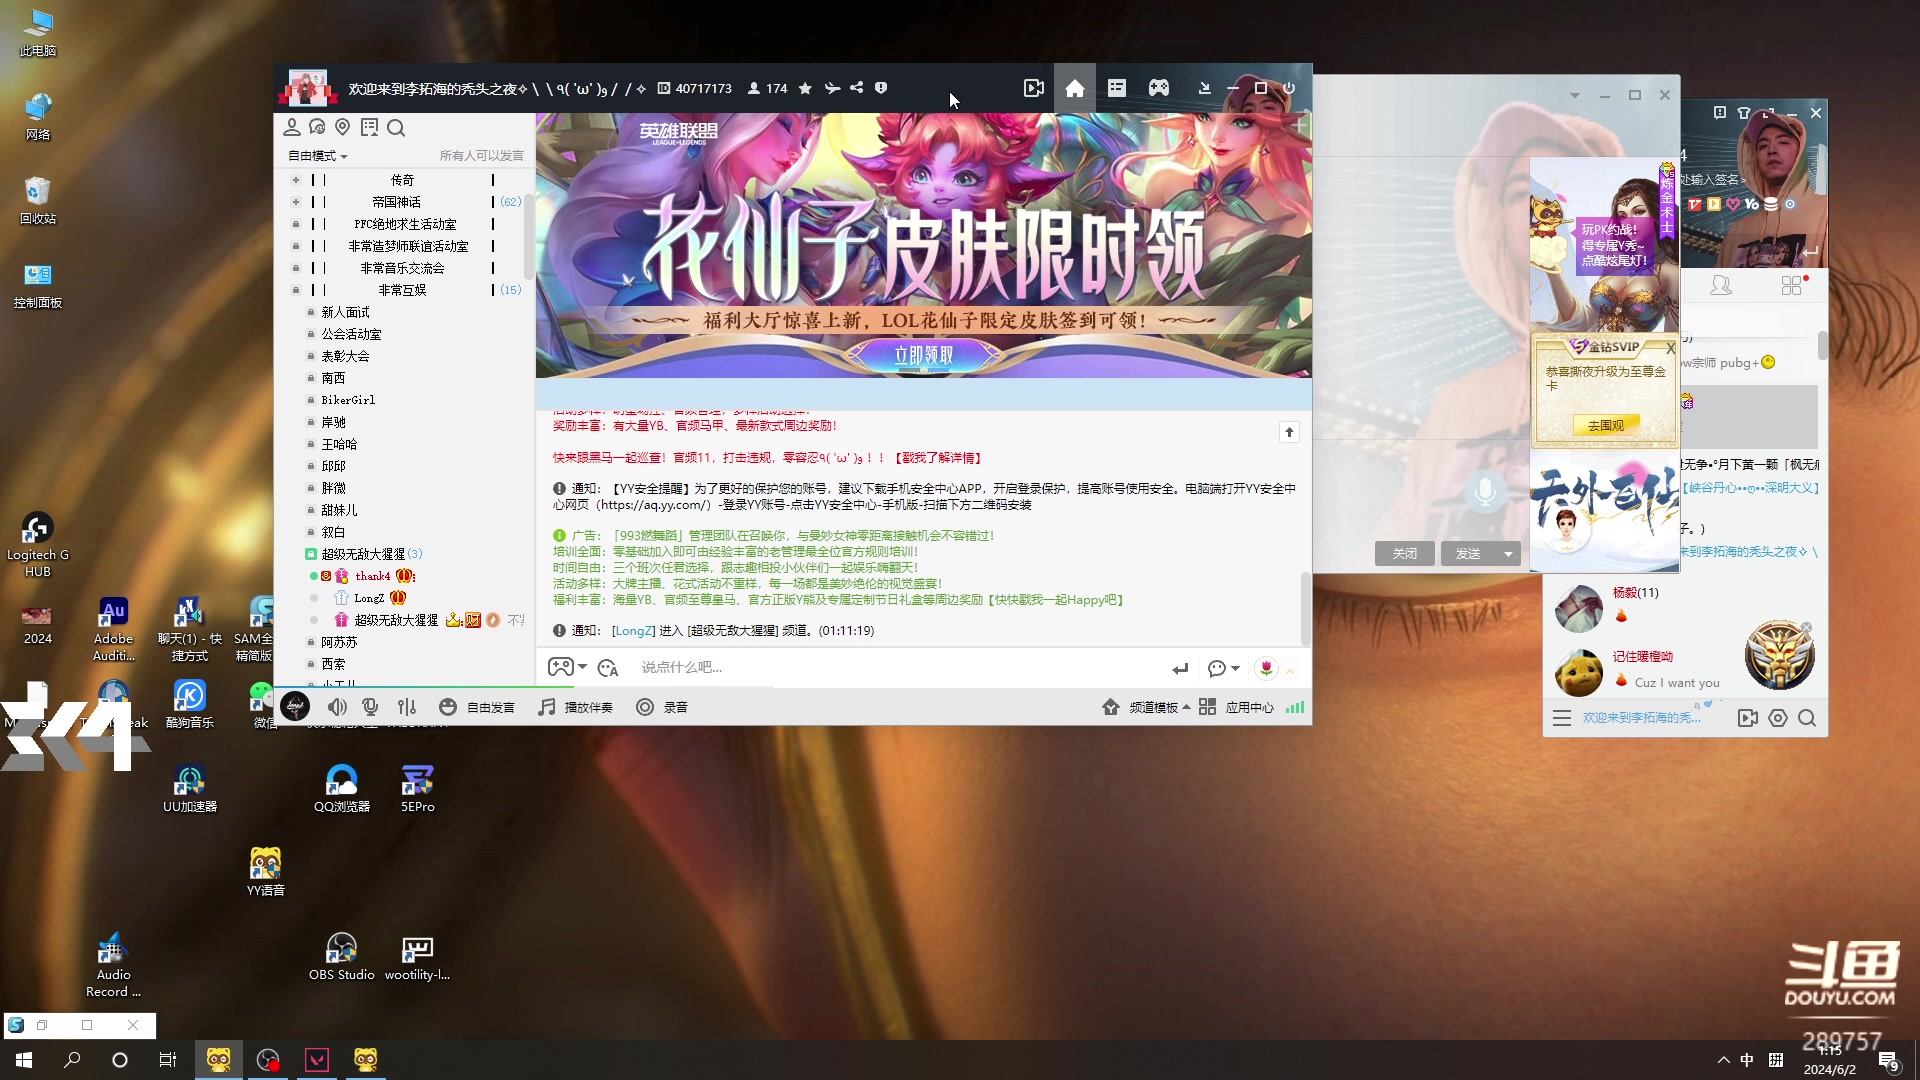Image resolution: width=1920 pixels, height=1080 pixels.
Task: Click 发送 in the chat window
Action: [1468, 554]
